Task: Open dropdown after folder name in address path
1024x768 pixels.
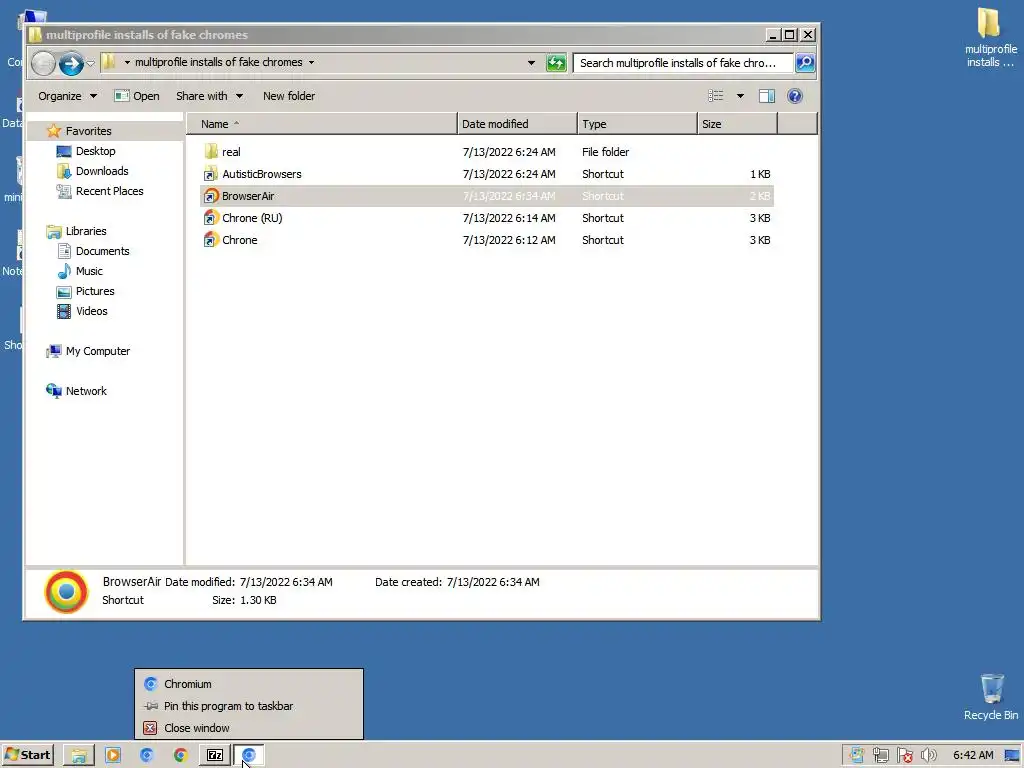Action: pyautogui.click(x=312, y=62)
